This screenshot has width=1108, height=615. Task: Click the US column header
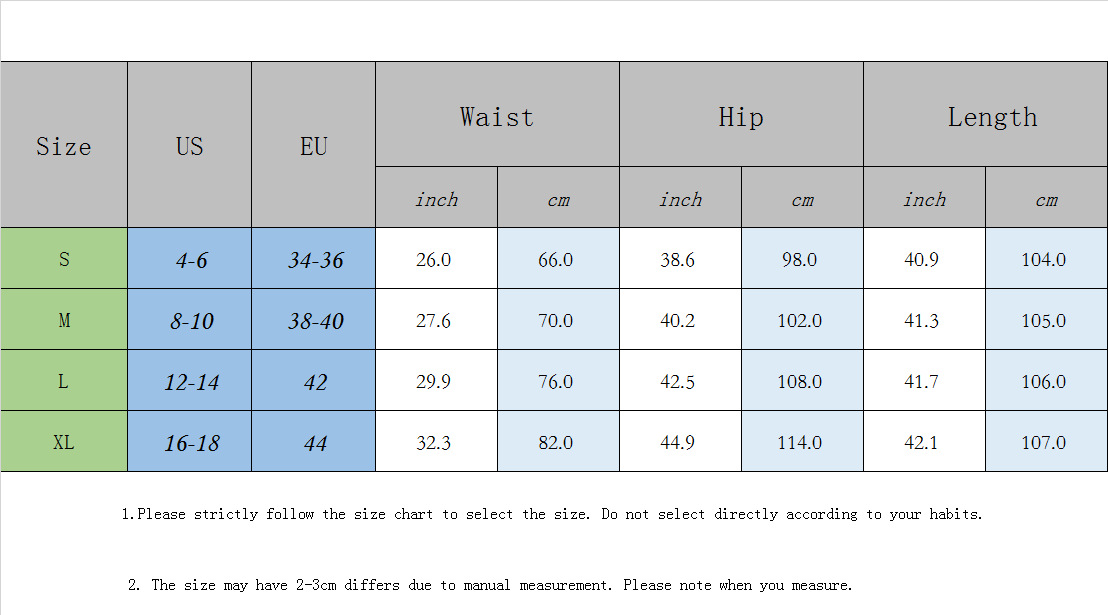click(189, 146)
